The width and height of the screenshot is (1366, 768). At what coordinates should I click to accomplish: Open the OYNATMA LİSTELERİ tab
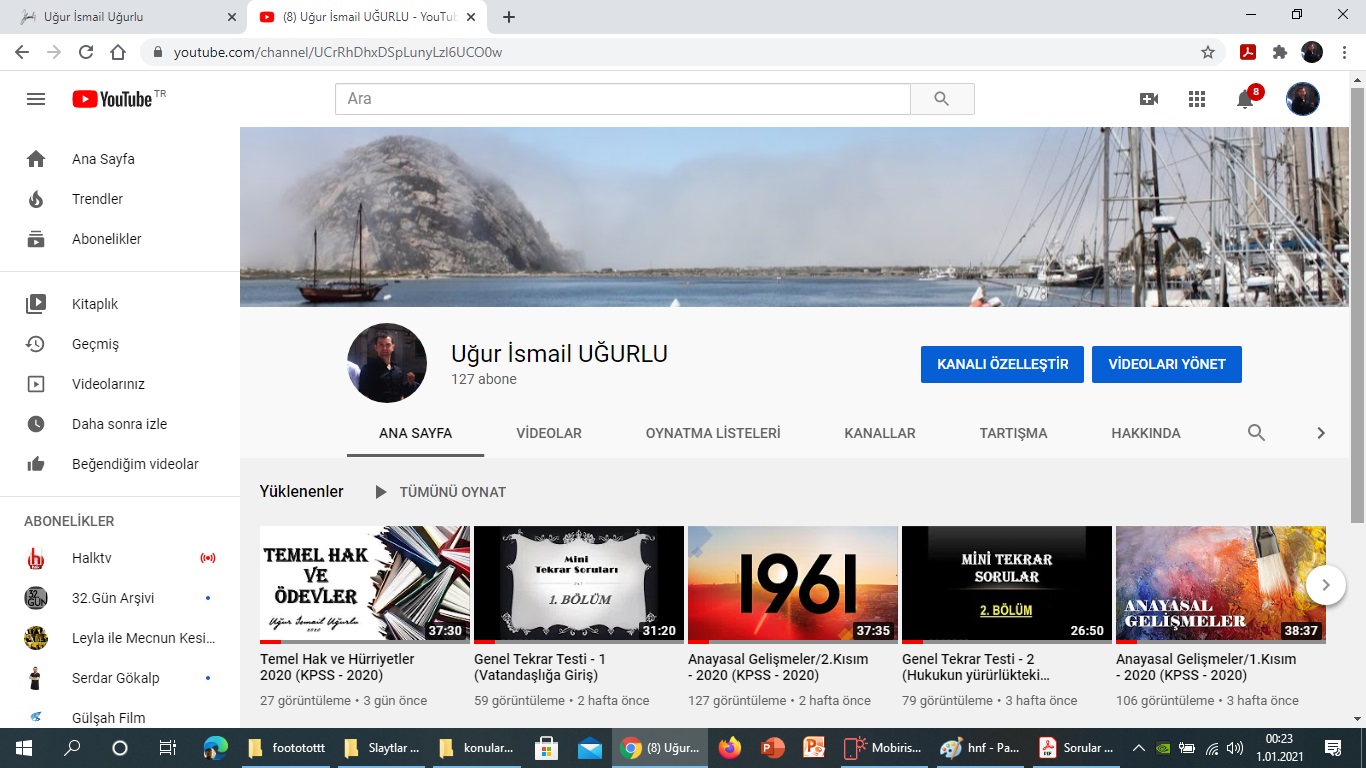coord(712,433)
